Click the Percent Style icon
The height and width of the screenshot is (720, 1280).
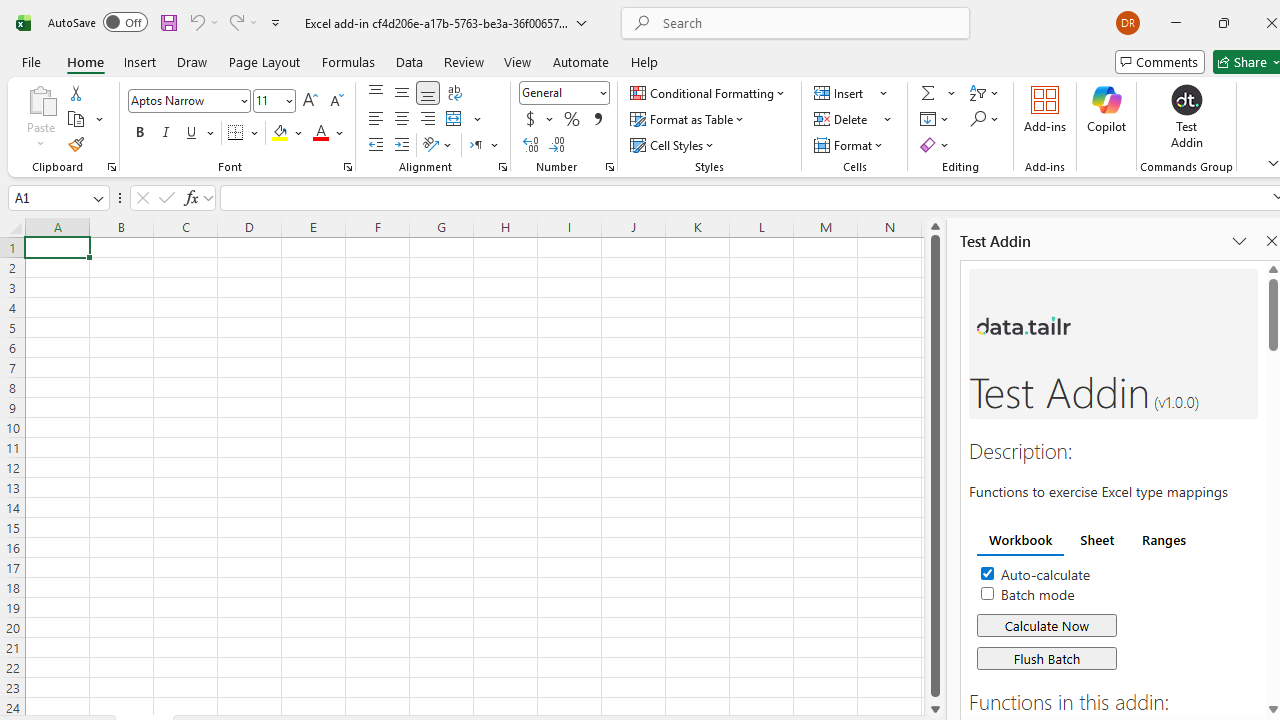coord(571,119)
